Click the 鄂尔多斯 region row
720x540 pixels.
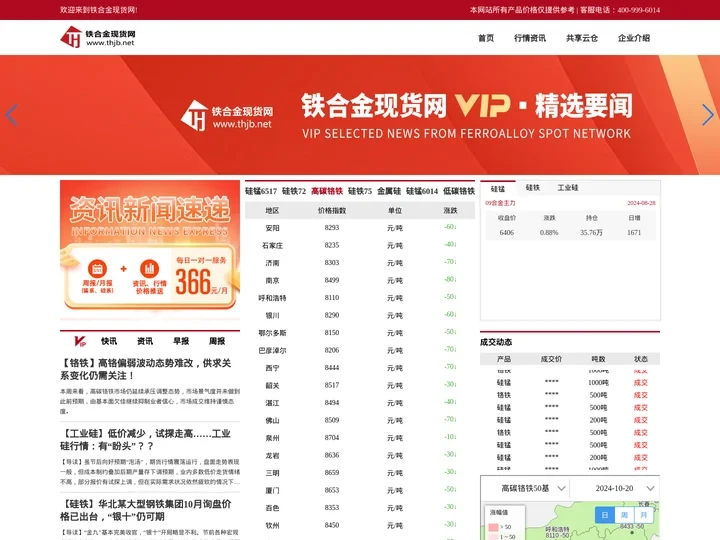tap(360, 333)
